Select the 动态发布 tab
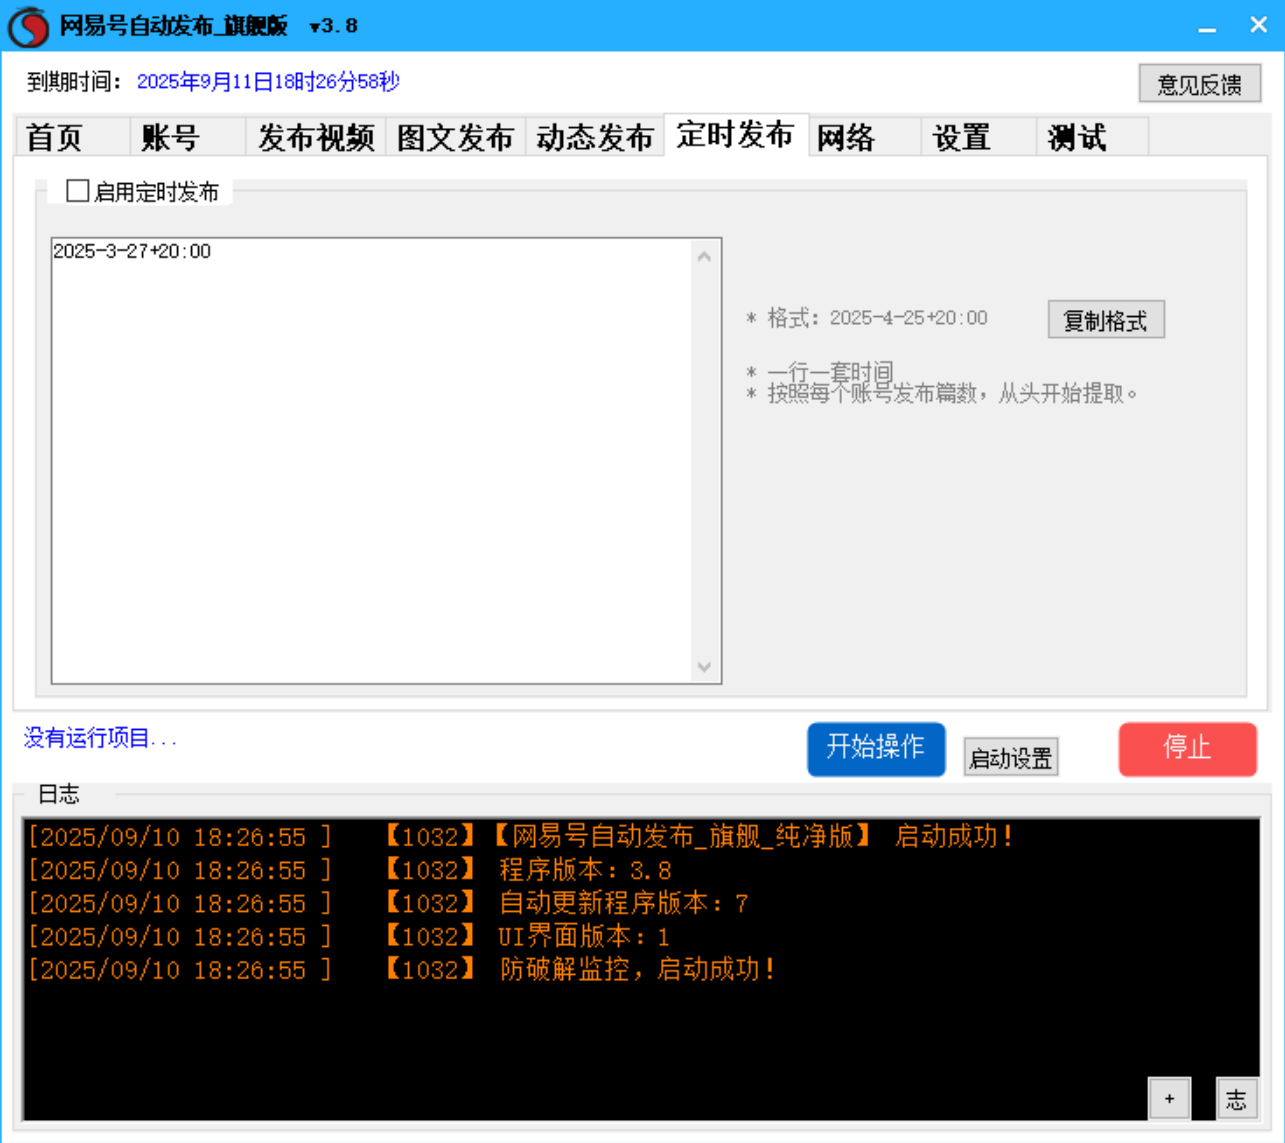Viewport: 1285px width, 1143px height. (x=595, y=137)
